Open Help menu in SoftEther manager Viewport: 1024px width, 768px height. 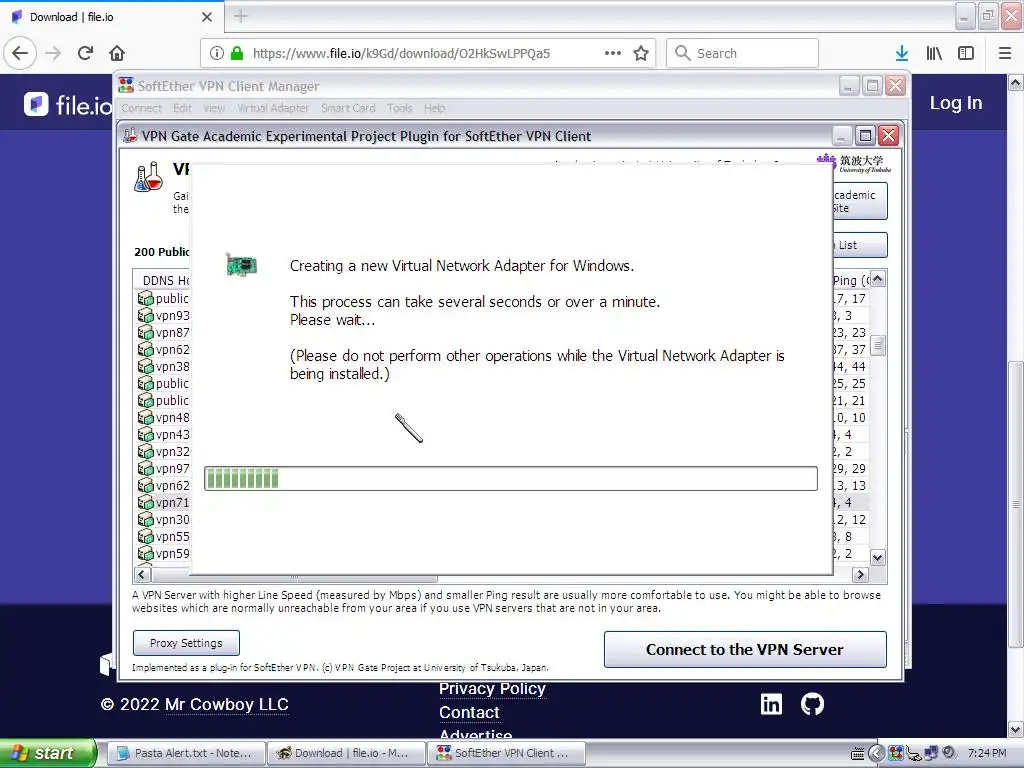tap(434, 108)
